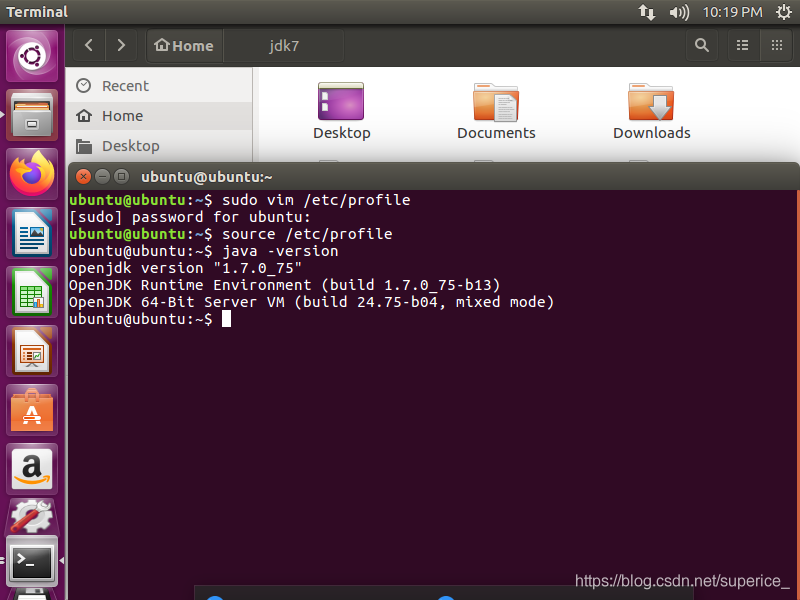Viewport: 800px width, 600px height.
Task: Show the clock calendar at 10:19 PM
Action: click(x=732, y=12)
